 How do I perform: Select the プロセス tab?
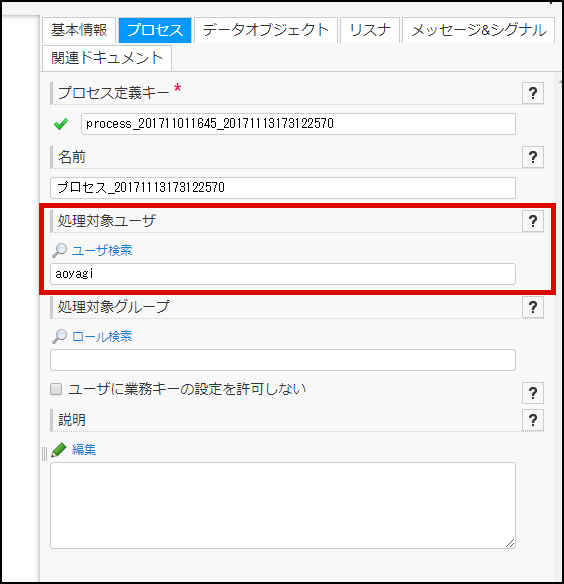click(x=155, y=30)
